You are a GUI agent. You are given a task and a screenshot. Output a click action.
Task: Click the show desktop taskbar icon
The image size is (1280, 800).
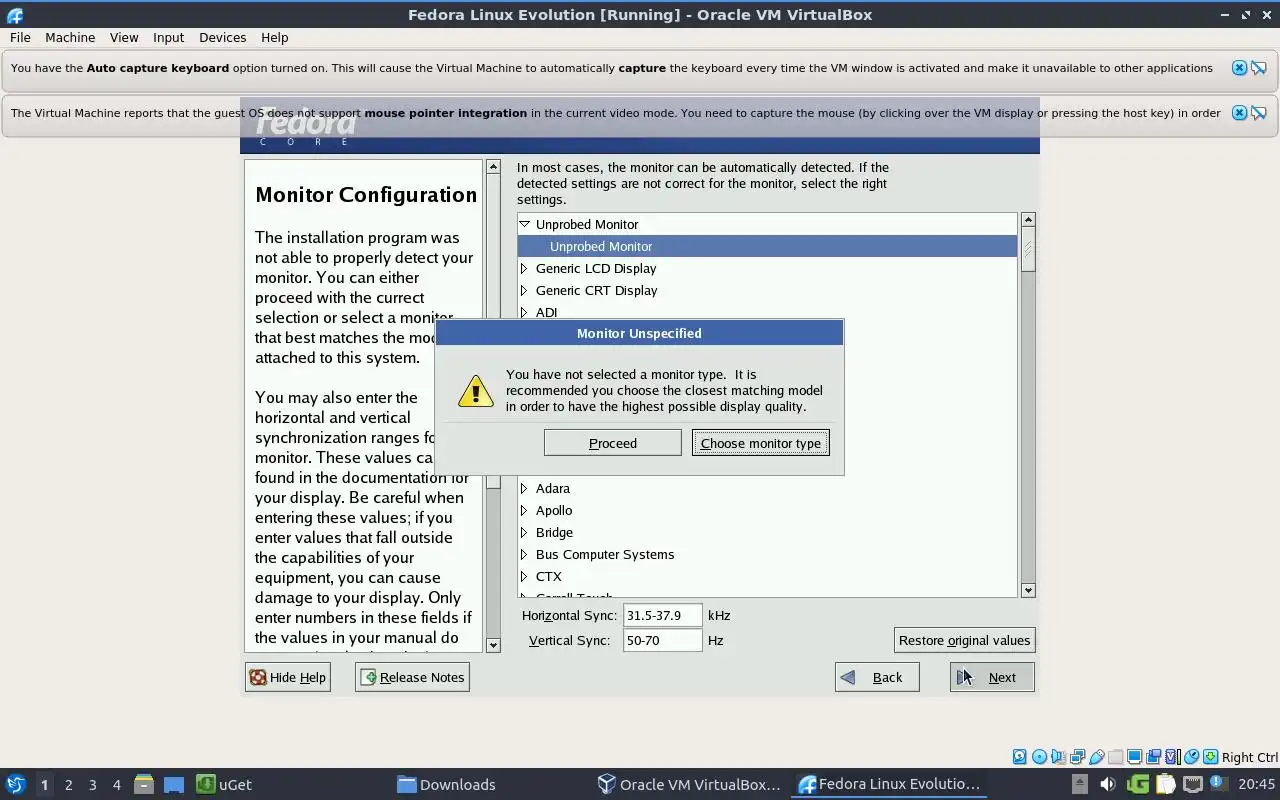pyautogui.click(x=174, y=784)
